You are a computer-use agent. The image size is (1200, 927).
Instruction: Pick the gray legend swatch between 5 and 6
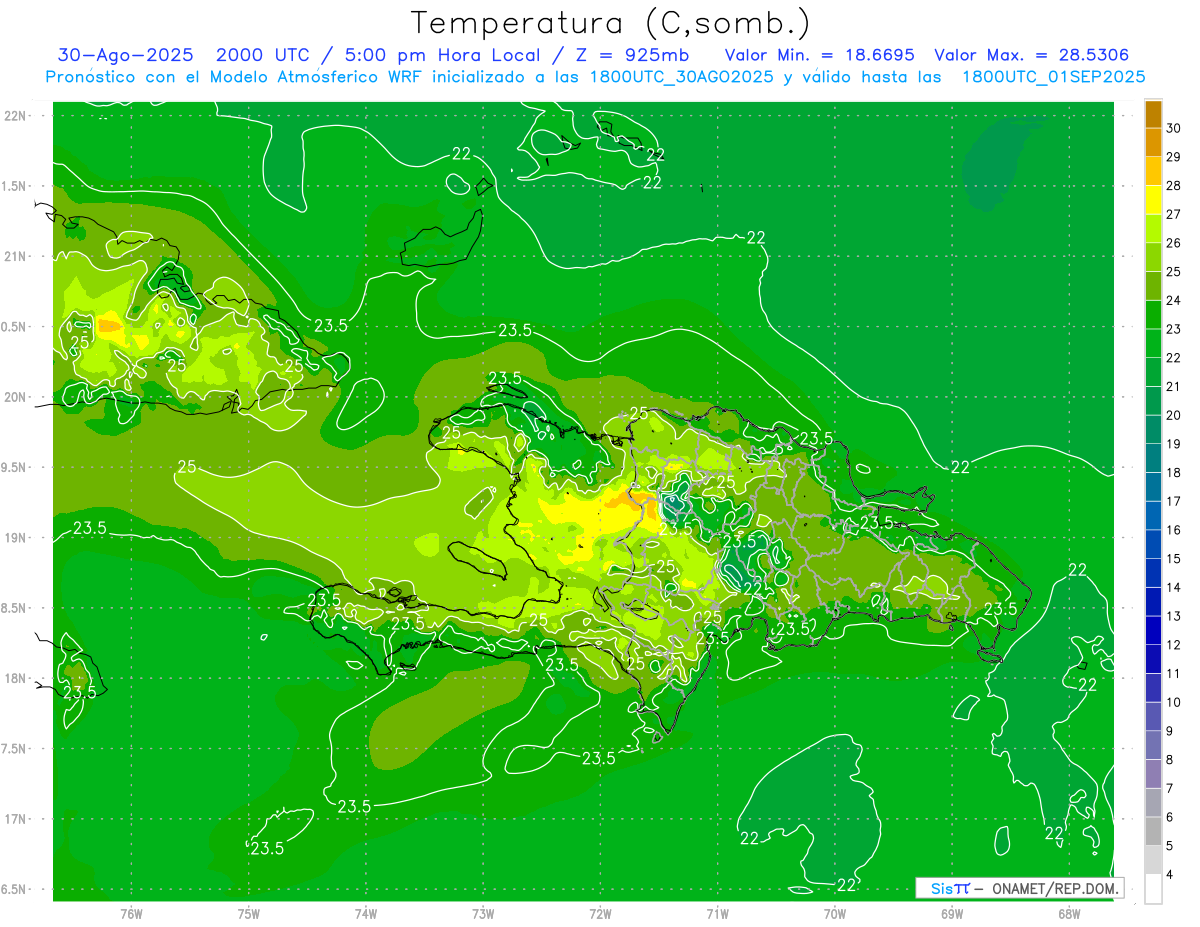tap(1153, 830)
